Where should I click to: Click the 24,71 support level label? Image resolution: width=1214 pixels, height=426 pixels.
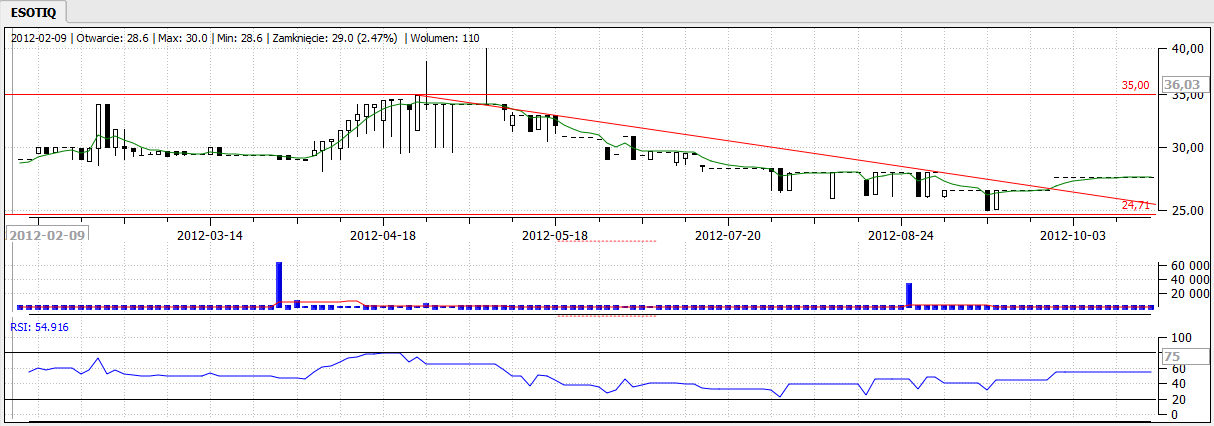coord(1135,205)
